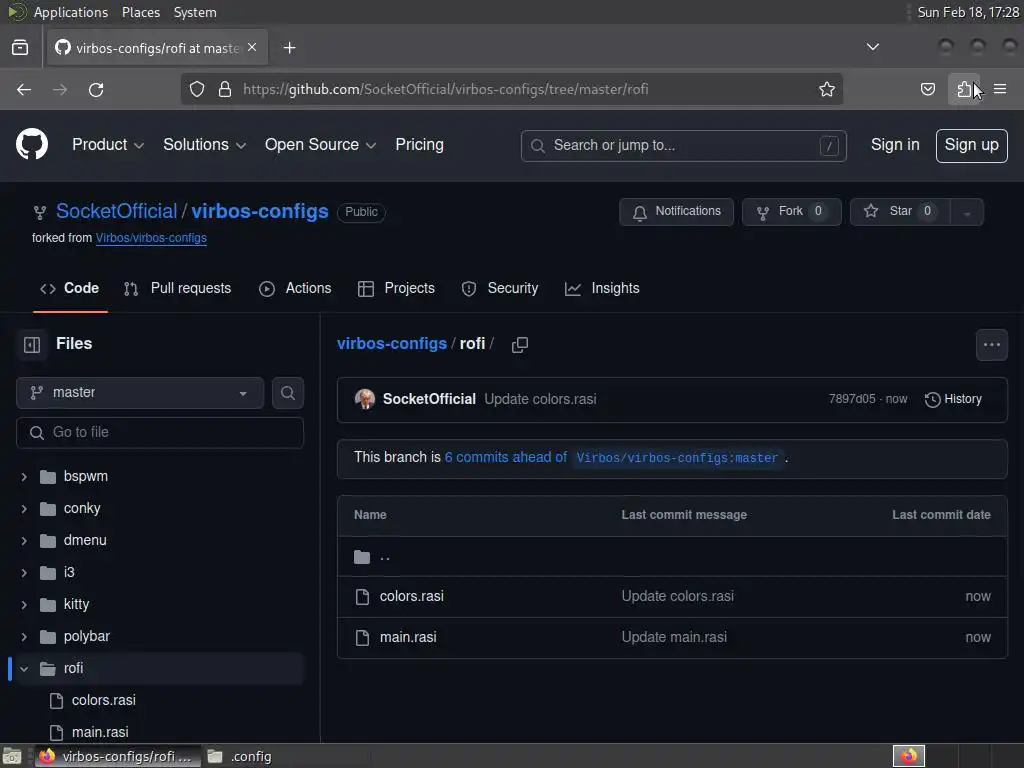
Task: Switch to the Projects tab
Action: point(396,289)
